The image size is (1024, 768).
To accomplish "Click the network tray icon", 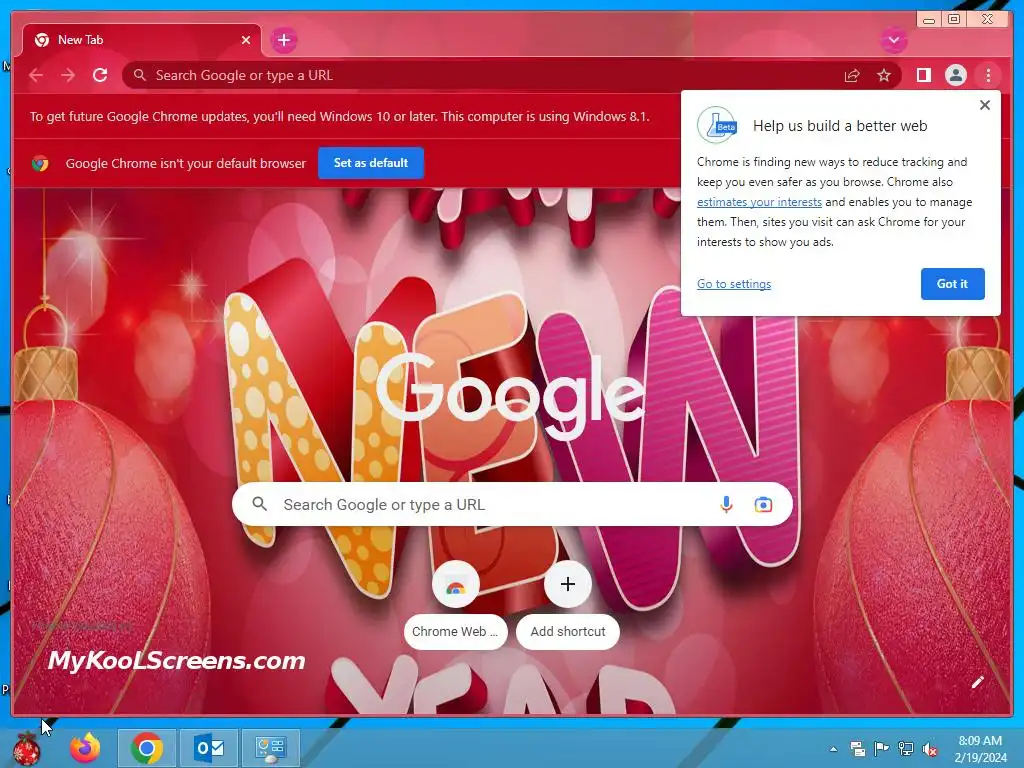I will click(x=906, y=749).
